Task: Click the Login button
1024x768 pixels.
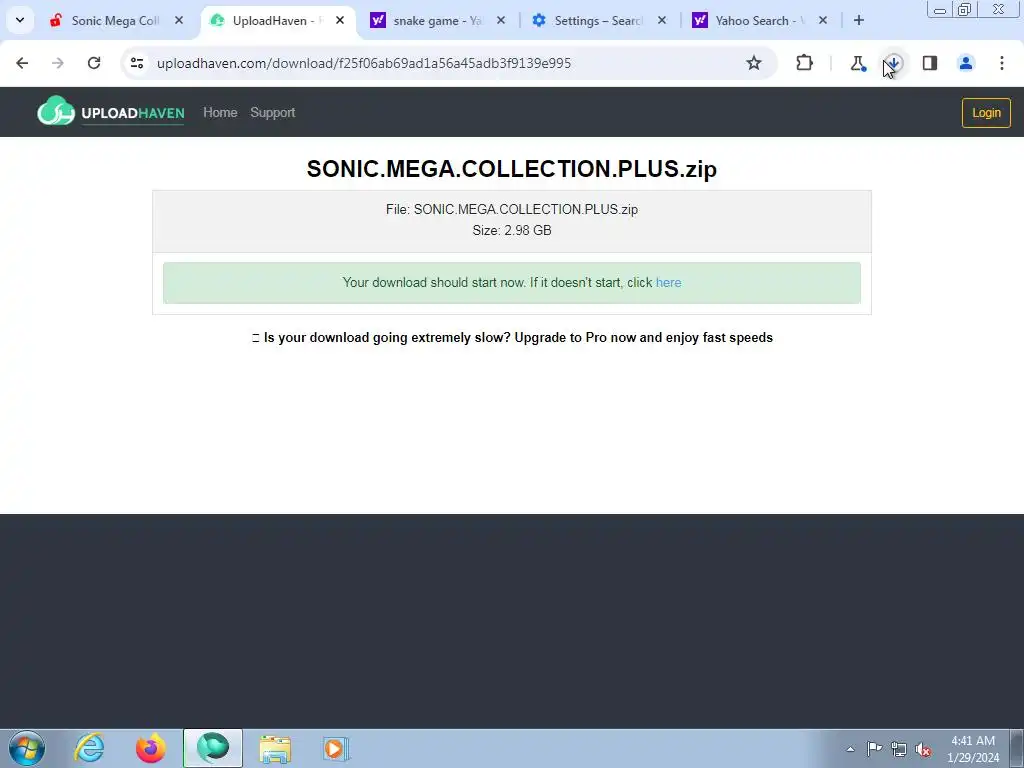Action: pos(985,113)
